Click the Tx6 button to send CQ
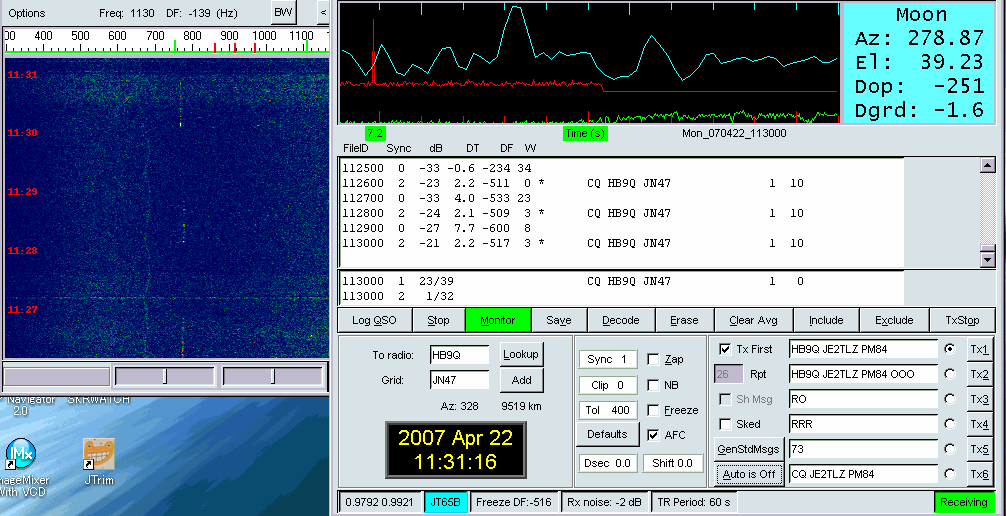 (x=979, y=474)
